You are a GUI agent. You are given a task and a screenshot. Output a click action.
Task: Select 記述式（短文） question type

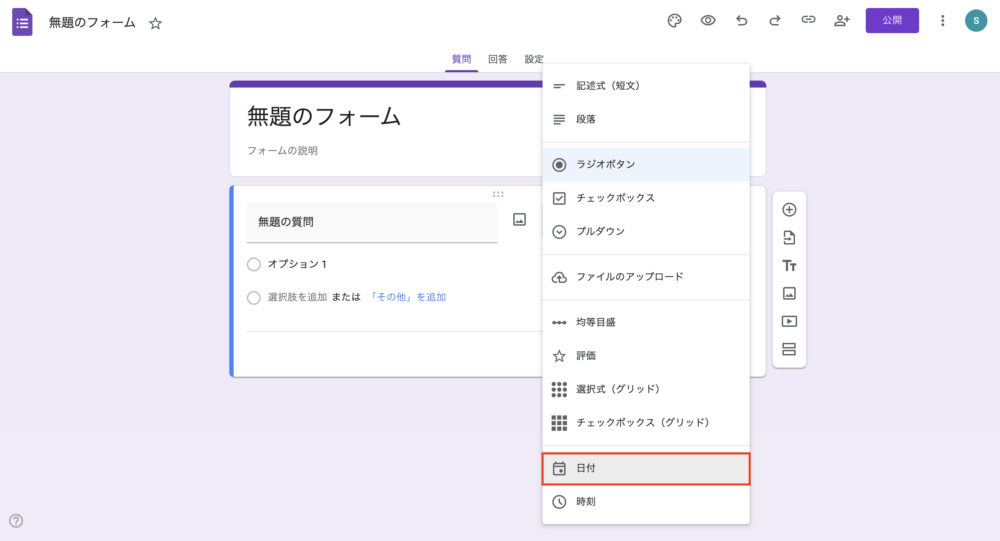click(646, 86)
